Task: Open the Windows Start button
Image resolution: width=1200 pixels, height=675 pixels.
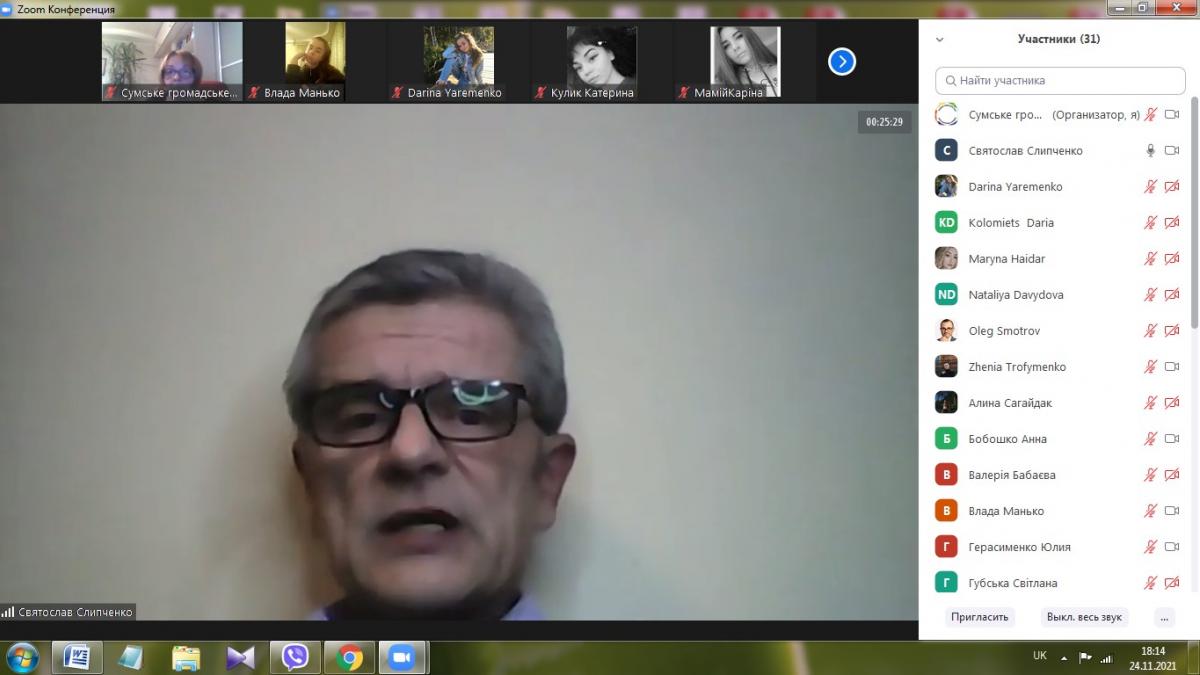Action: 22,657
